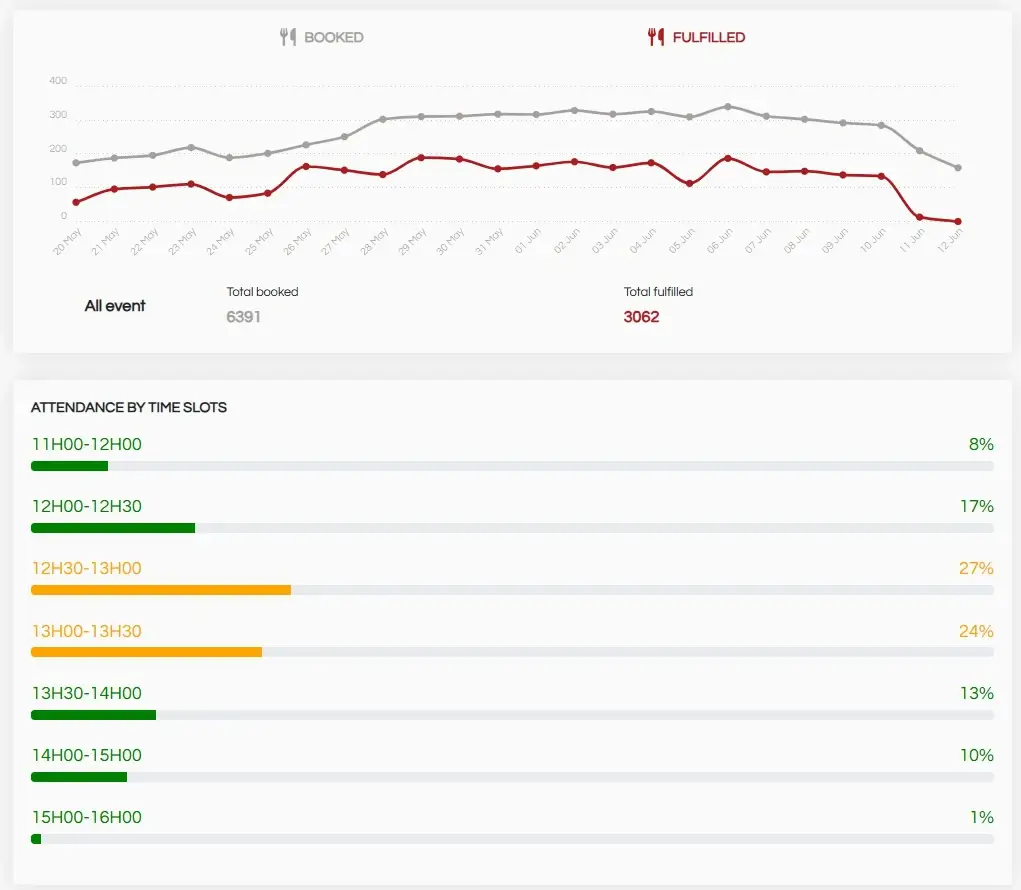Click the 12H00-12H30 green progress bar
The width and height of the screenshot is (1021, 890).
113,528
